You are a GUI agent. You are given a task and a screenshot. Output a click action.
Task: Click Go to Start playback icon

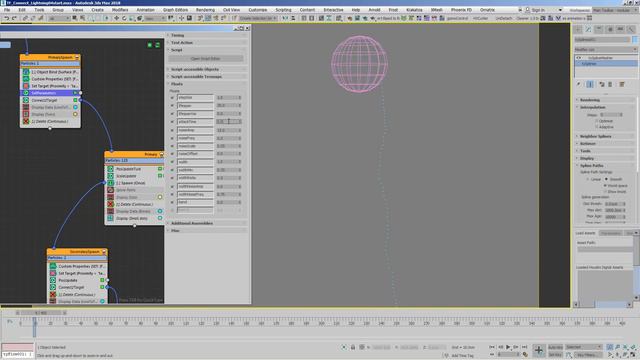[492, 347]
